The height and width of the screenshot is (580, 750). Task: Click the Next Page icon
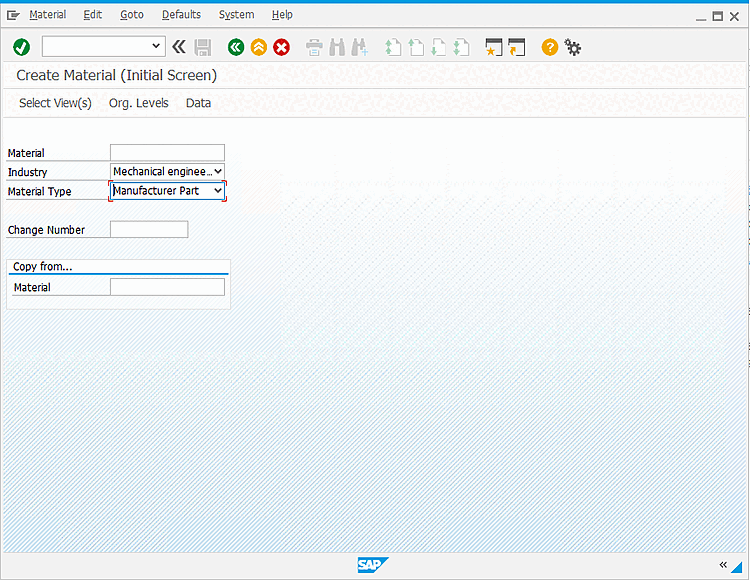pos(438,47)
